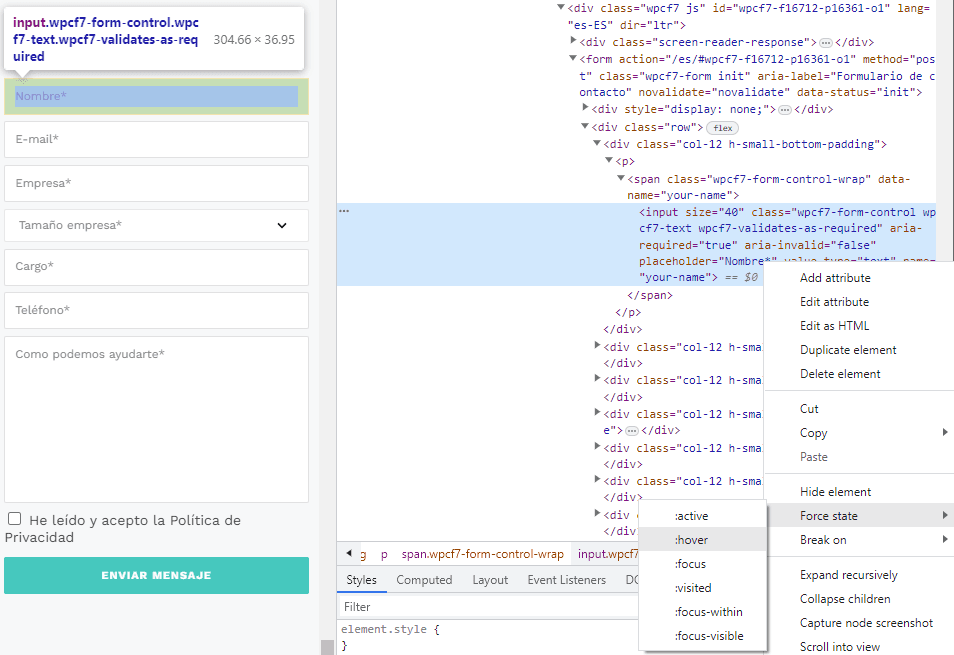The height and width of the screenshot is (655, 954).
Task: Open the Force state submenu
Action: point(858,516)
